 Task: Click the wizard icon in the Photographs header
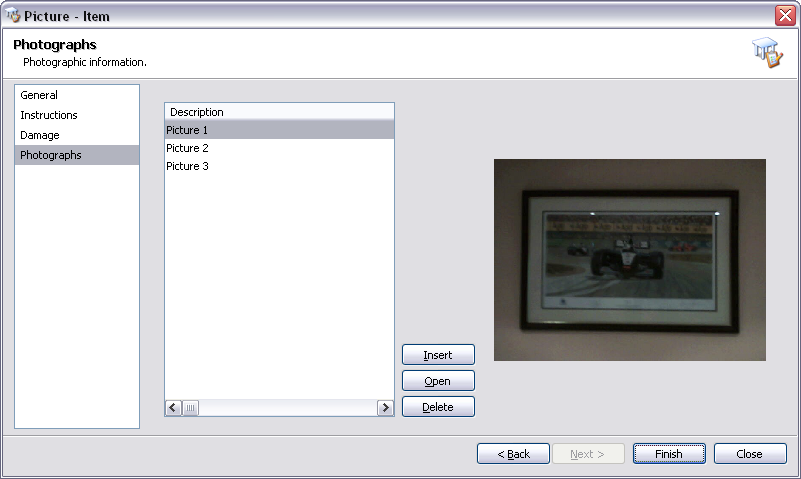pyautogui.click(x=767, y=54)
